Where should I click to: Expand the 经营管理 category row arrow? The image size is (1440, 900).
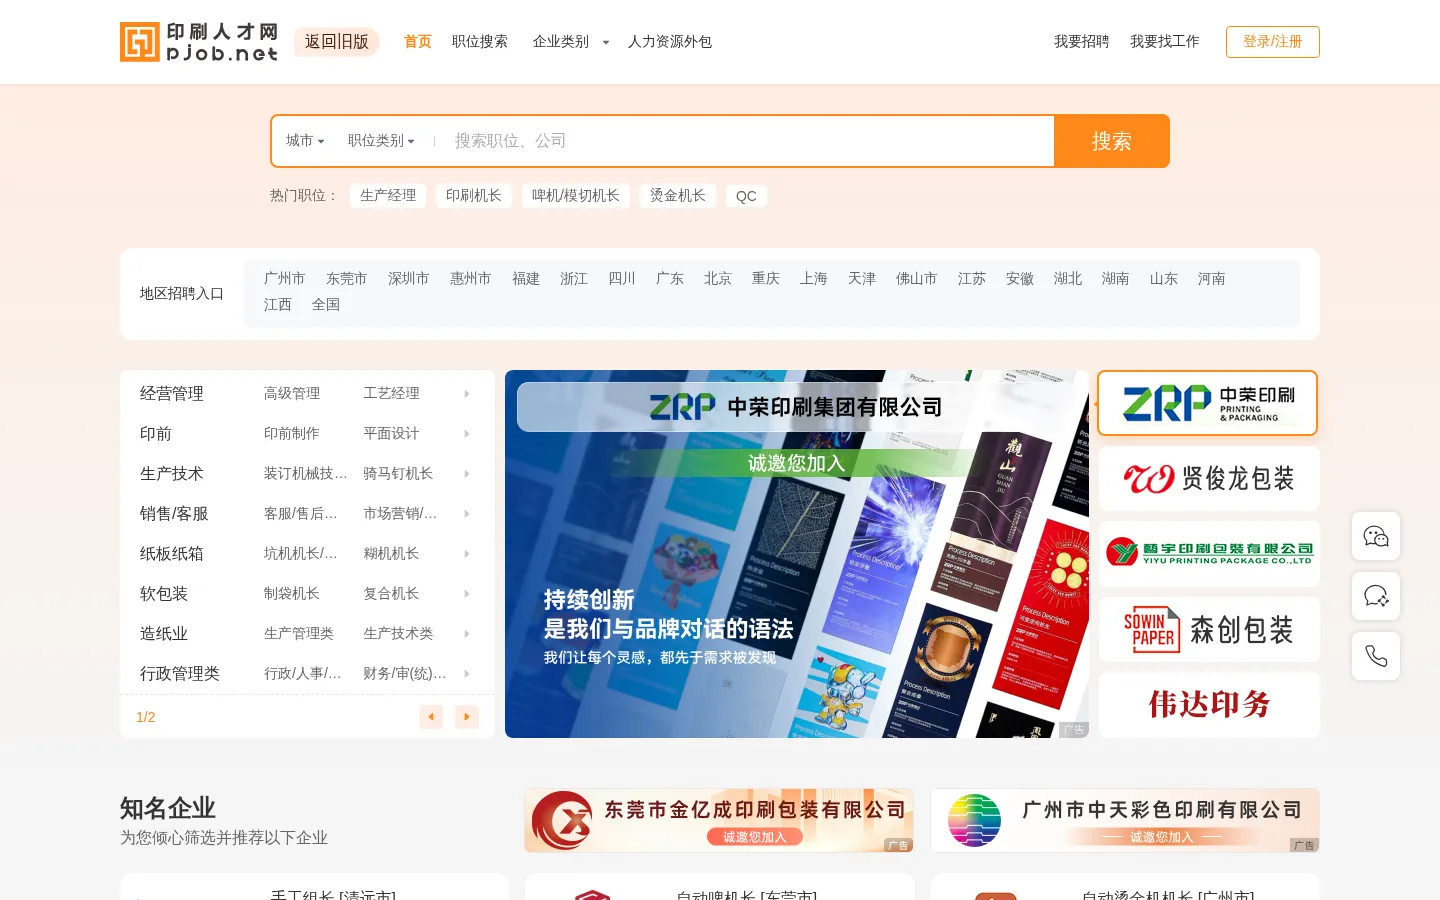tap(467, 394)
